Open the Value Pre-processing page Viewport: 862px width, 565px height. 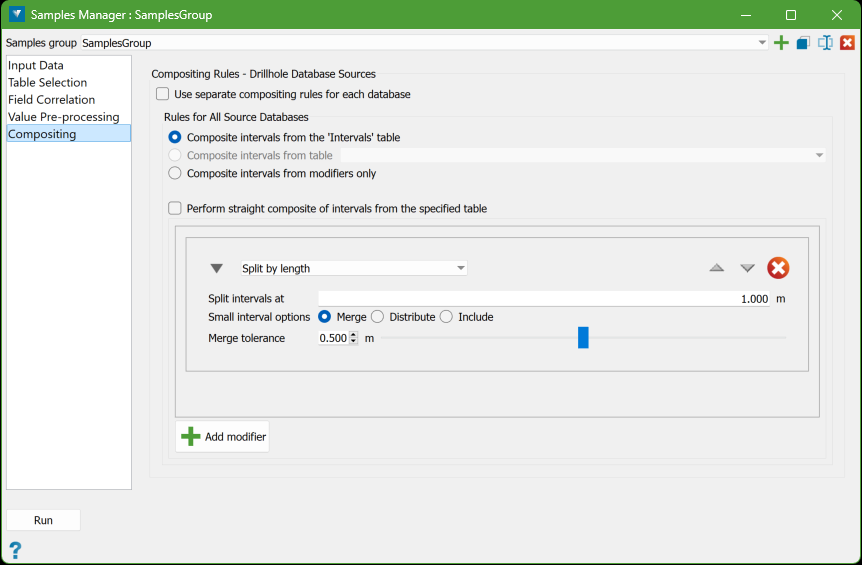click(64, 117)
